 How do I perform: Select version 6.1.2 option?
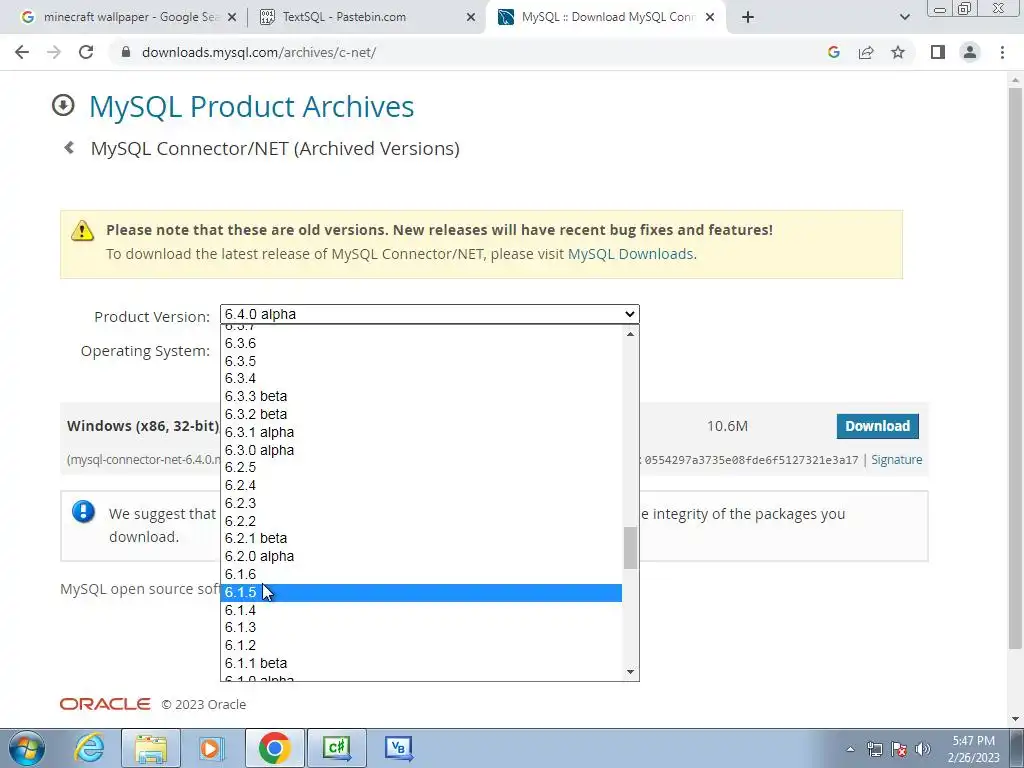pyautogui.click(x=421, y=645)
